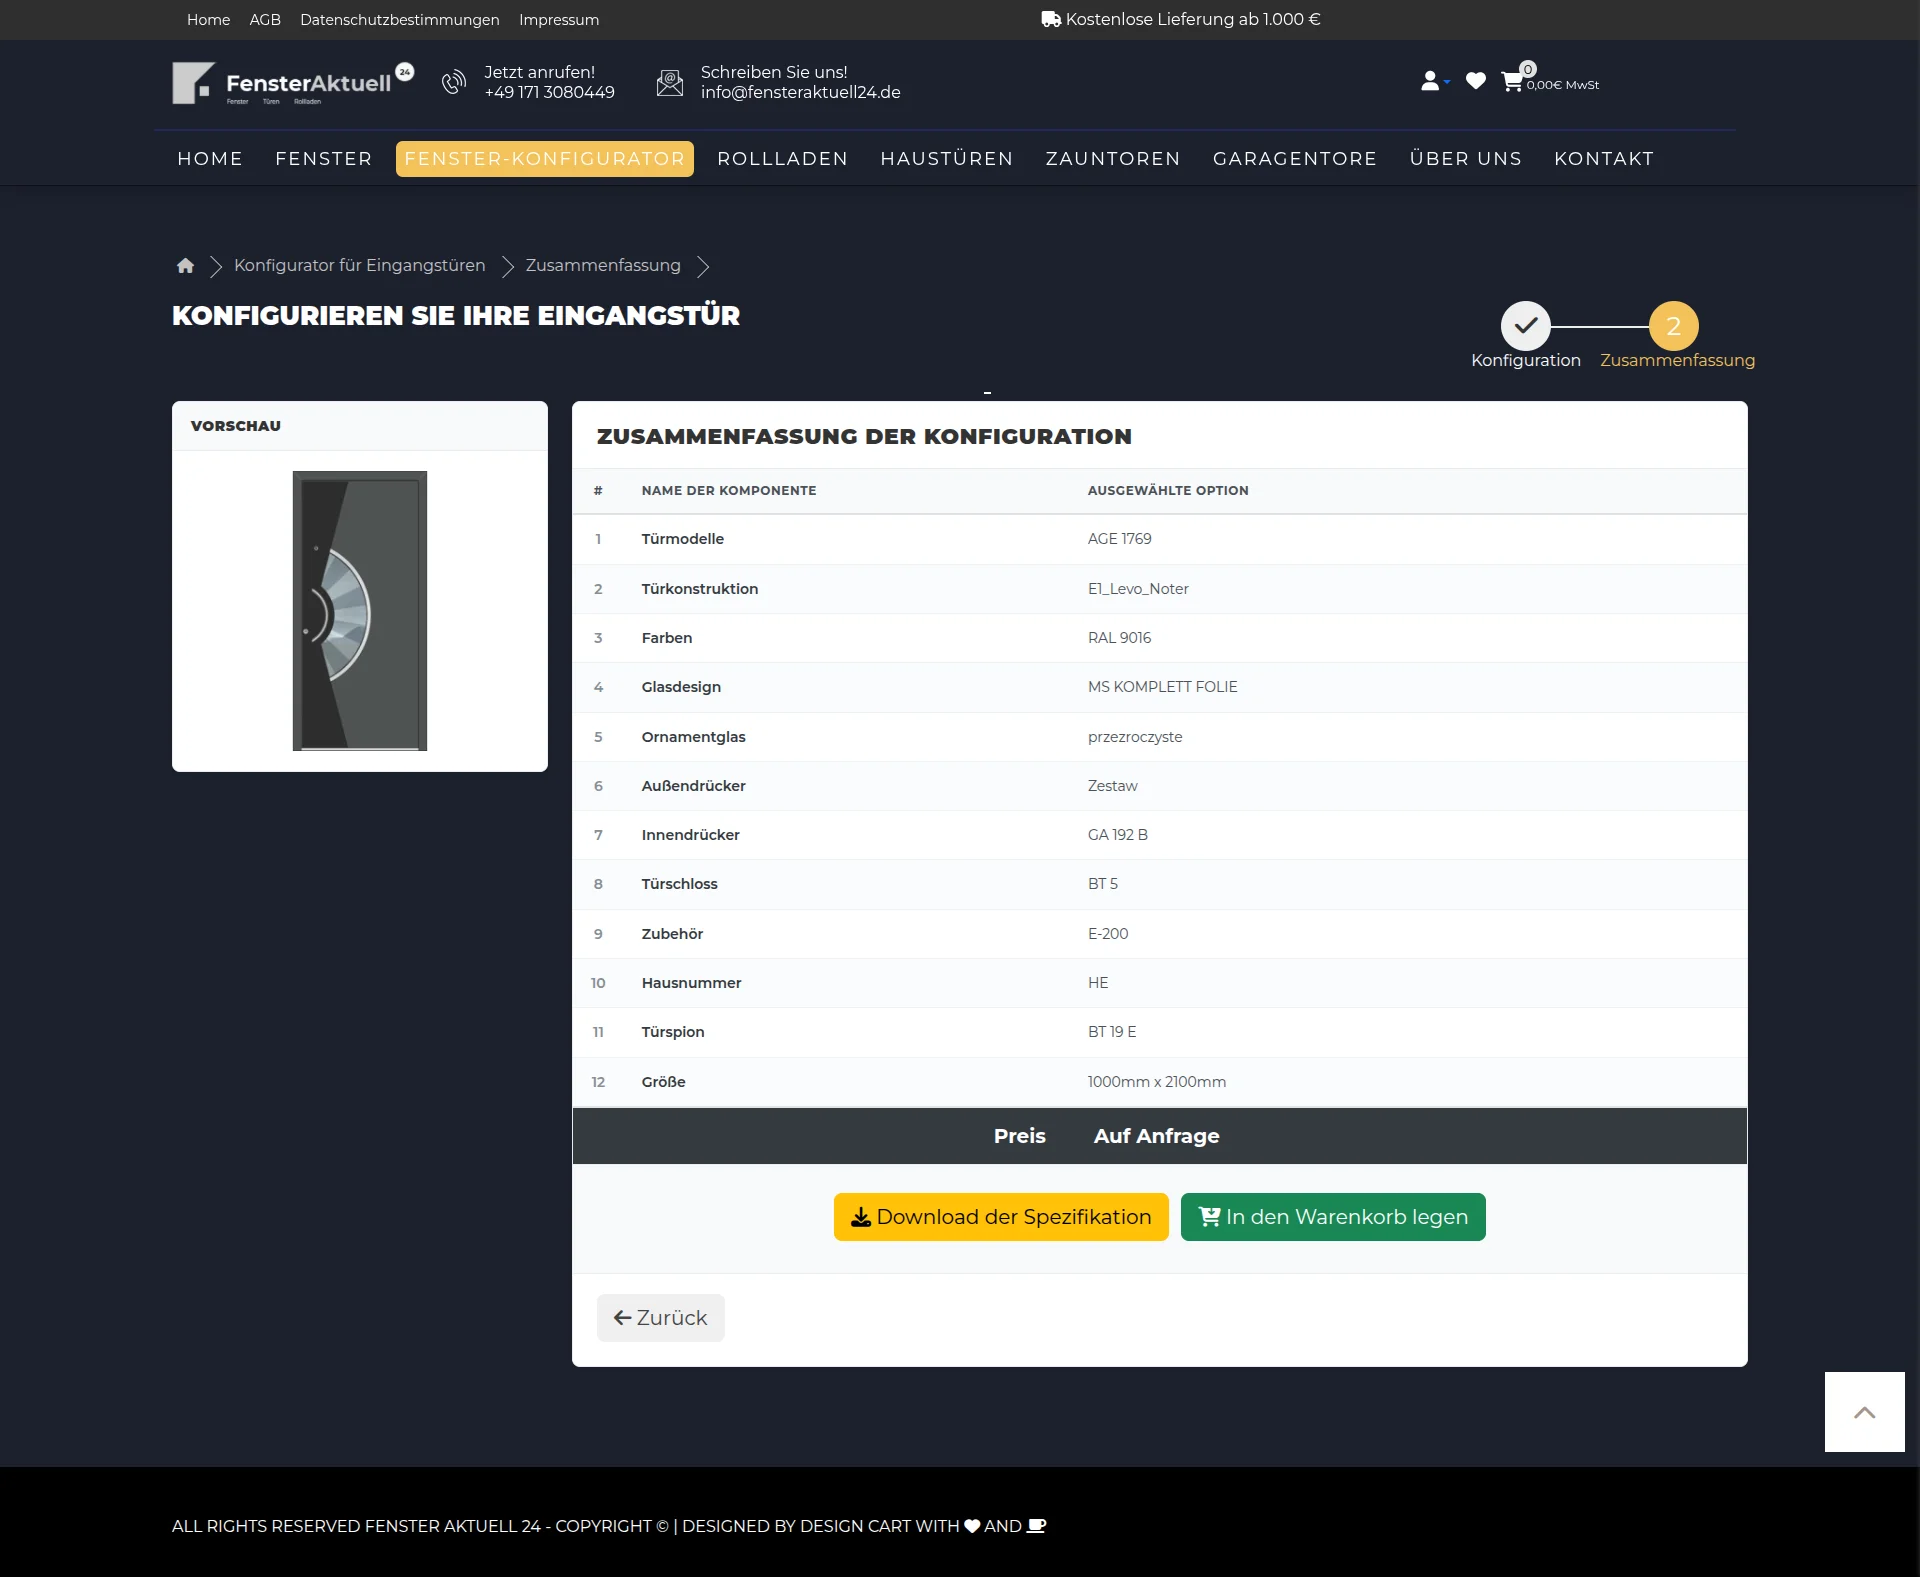Click the Zubehör row label
Viewport: 1920px width, 1577px height.
[x=673, y=934]
